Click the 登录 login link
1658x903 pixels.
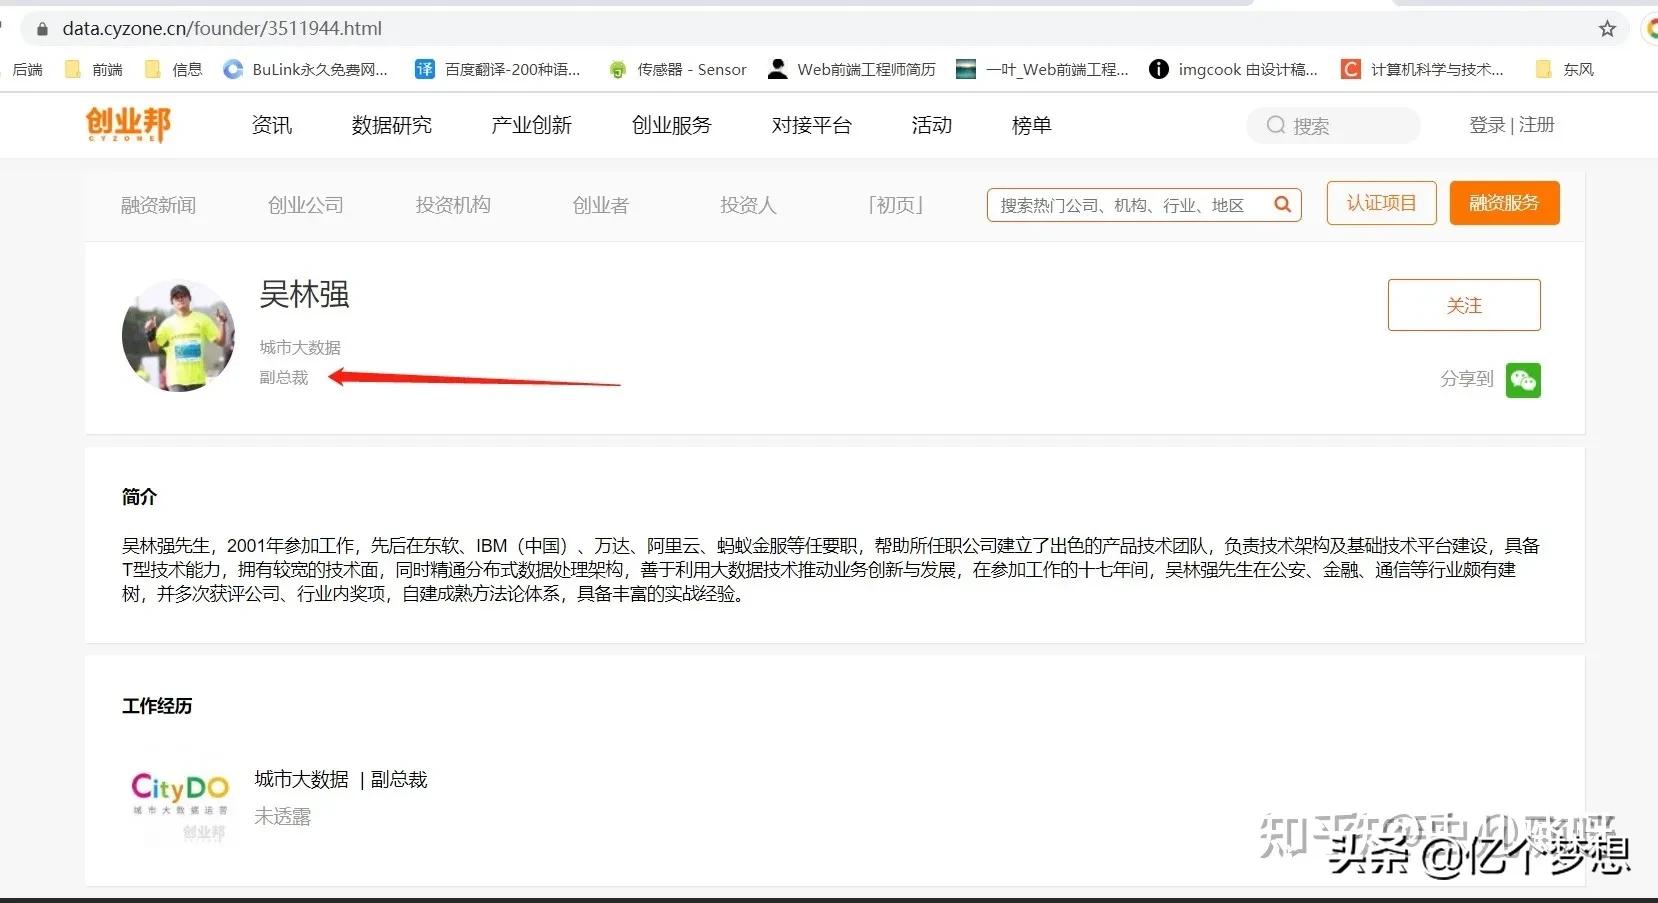pyautogui.click(x=1487, y=125)
